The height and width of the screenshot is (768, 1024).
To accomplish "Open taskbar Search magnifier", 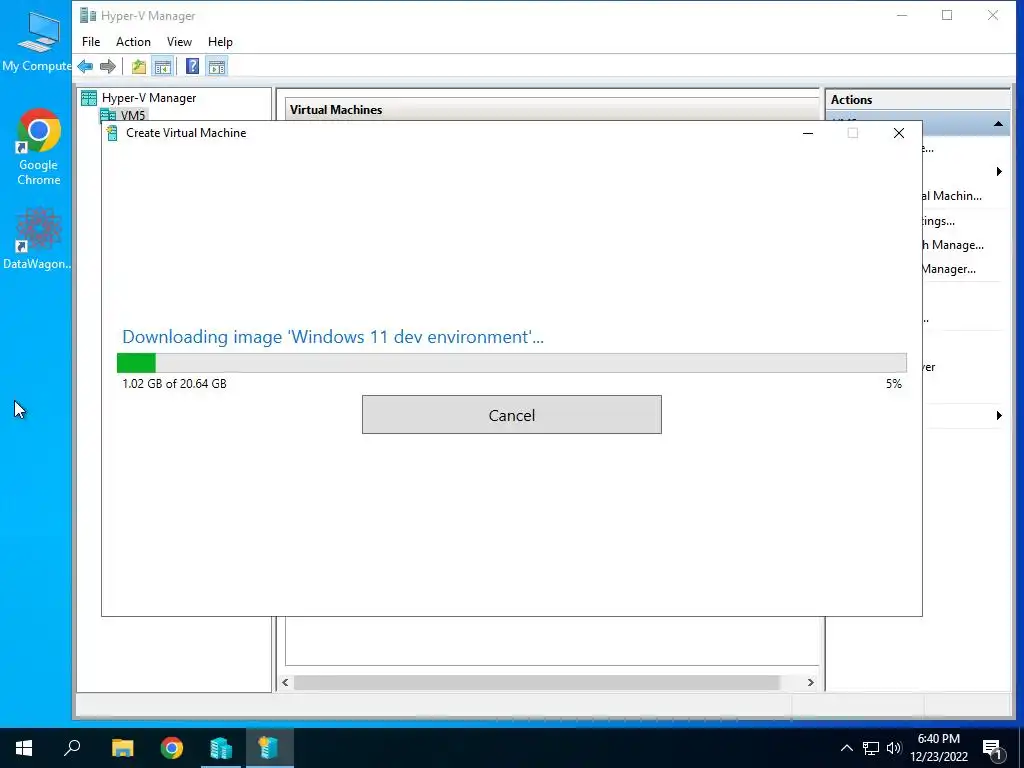I will click(x=72, y=748).
